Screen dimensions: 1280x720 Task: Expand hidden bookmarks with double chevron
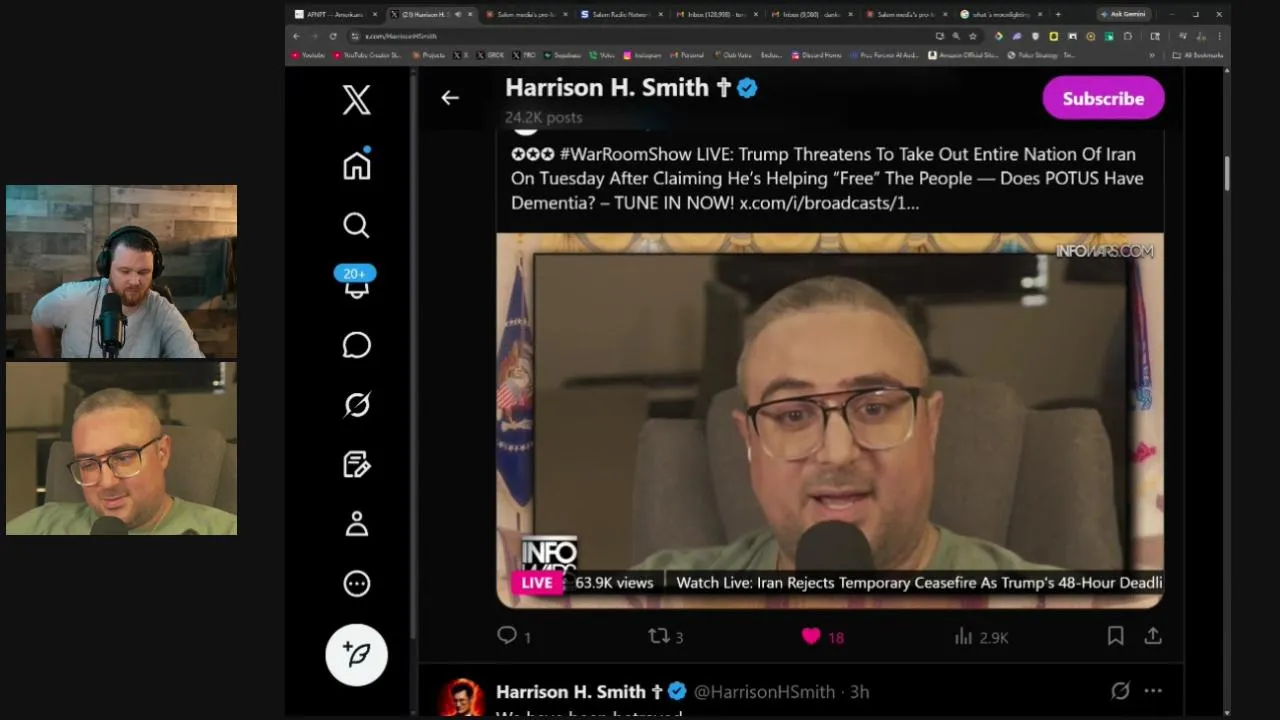(1152, 55)
